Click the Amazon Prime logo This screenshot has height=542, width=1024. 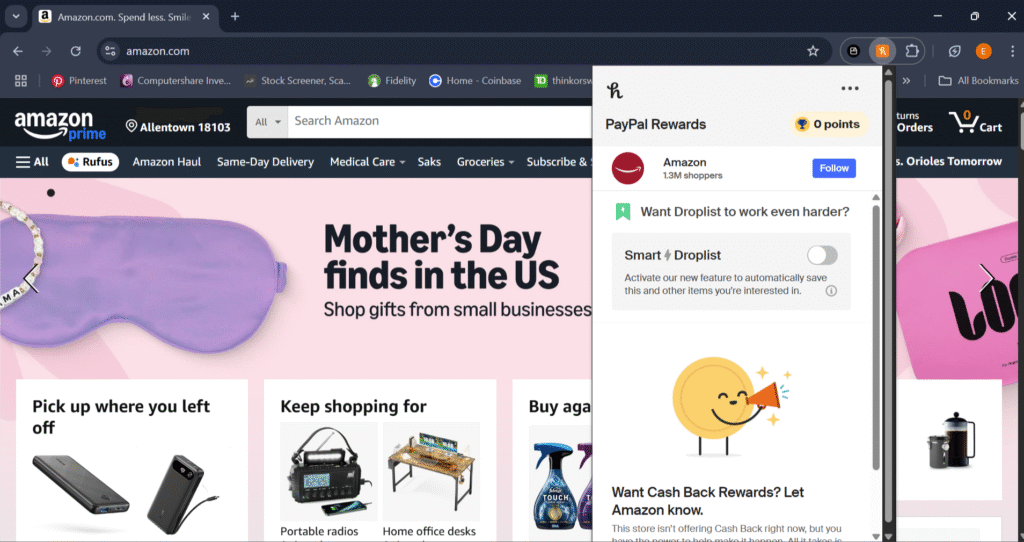(60, 125)
